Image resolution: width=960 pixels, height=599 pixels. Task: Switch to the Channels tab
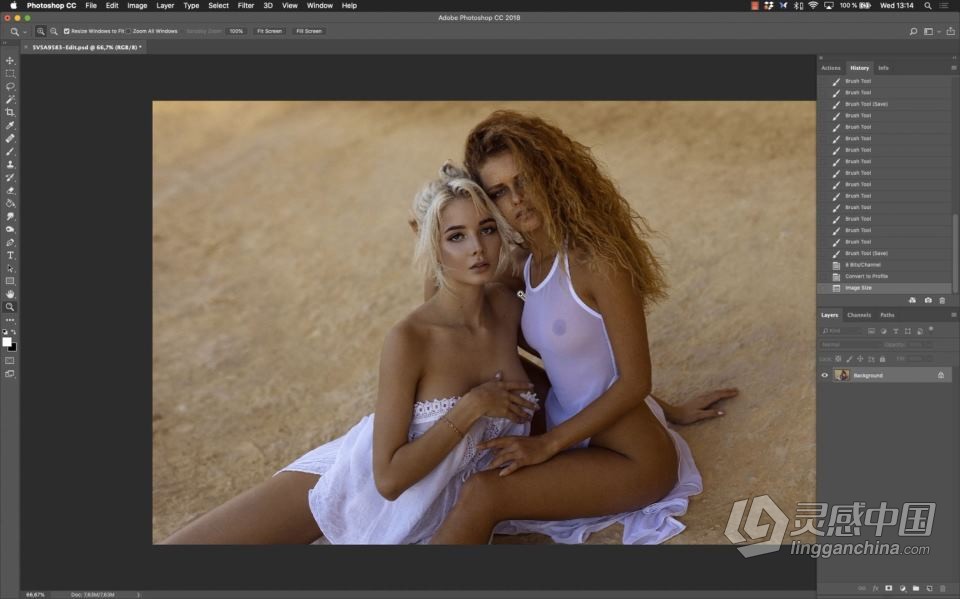coord(859,315)
